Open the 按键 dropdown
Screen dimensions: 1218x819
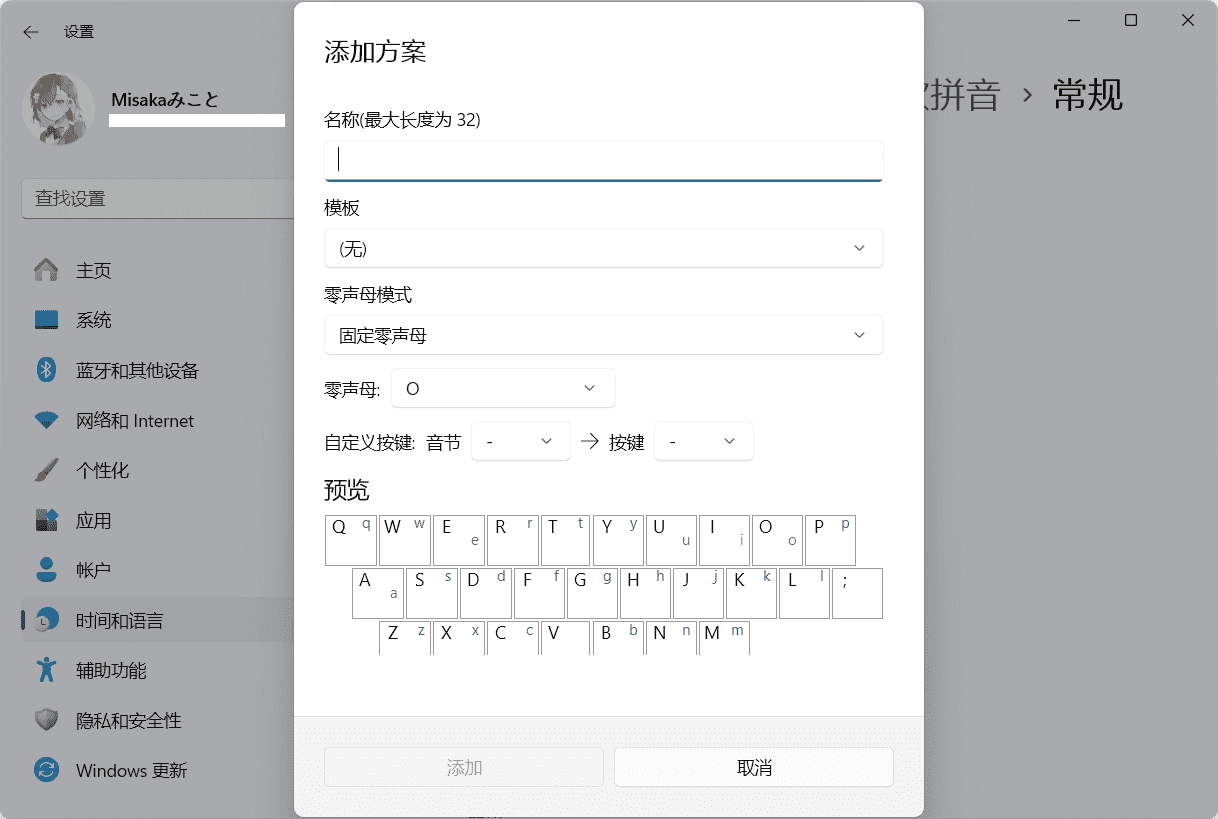[x=703, y=440]
